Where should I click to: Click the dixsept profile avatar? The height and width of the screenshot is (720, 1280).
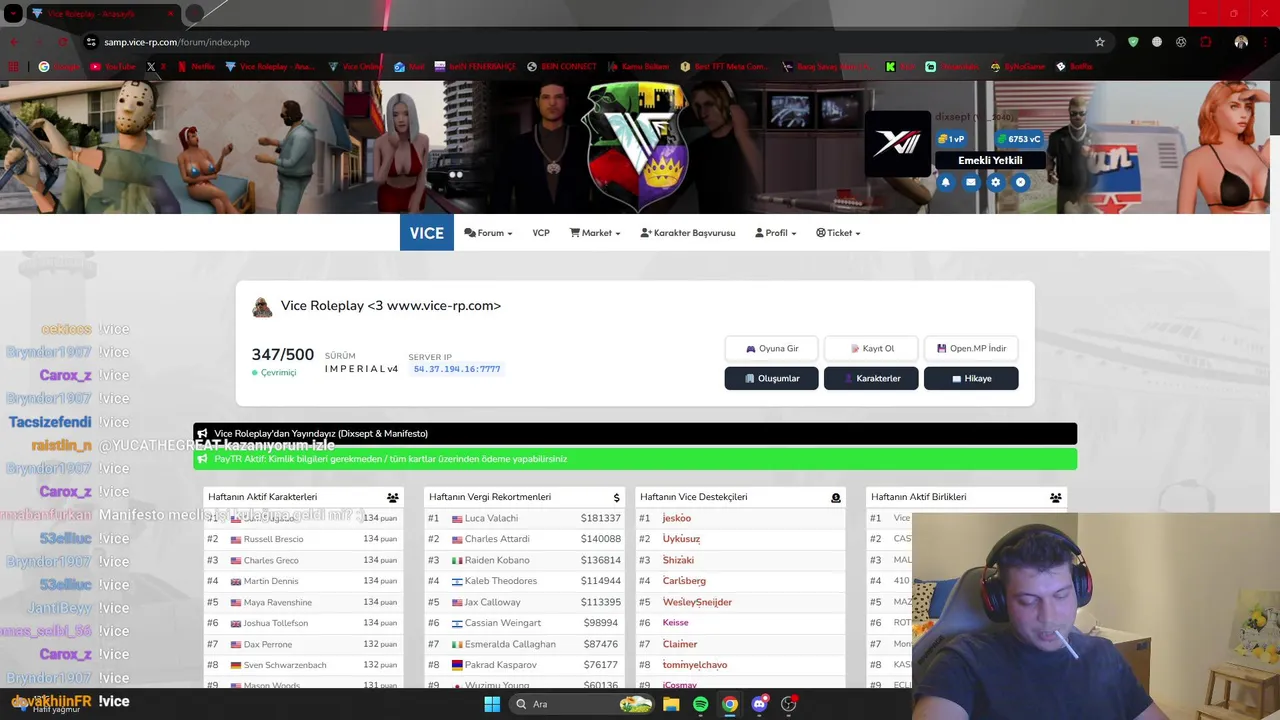(x=897, y=144)
